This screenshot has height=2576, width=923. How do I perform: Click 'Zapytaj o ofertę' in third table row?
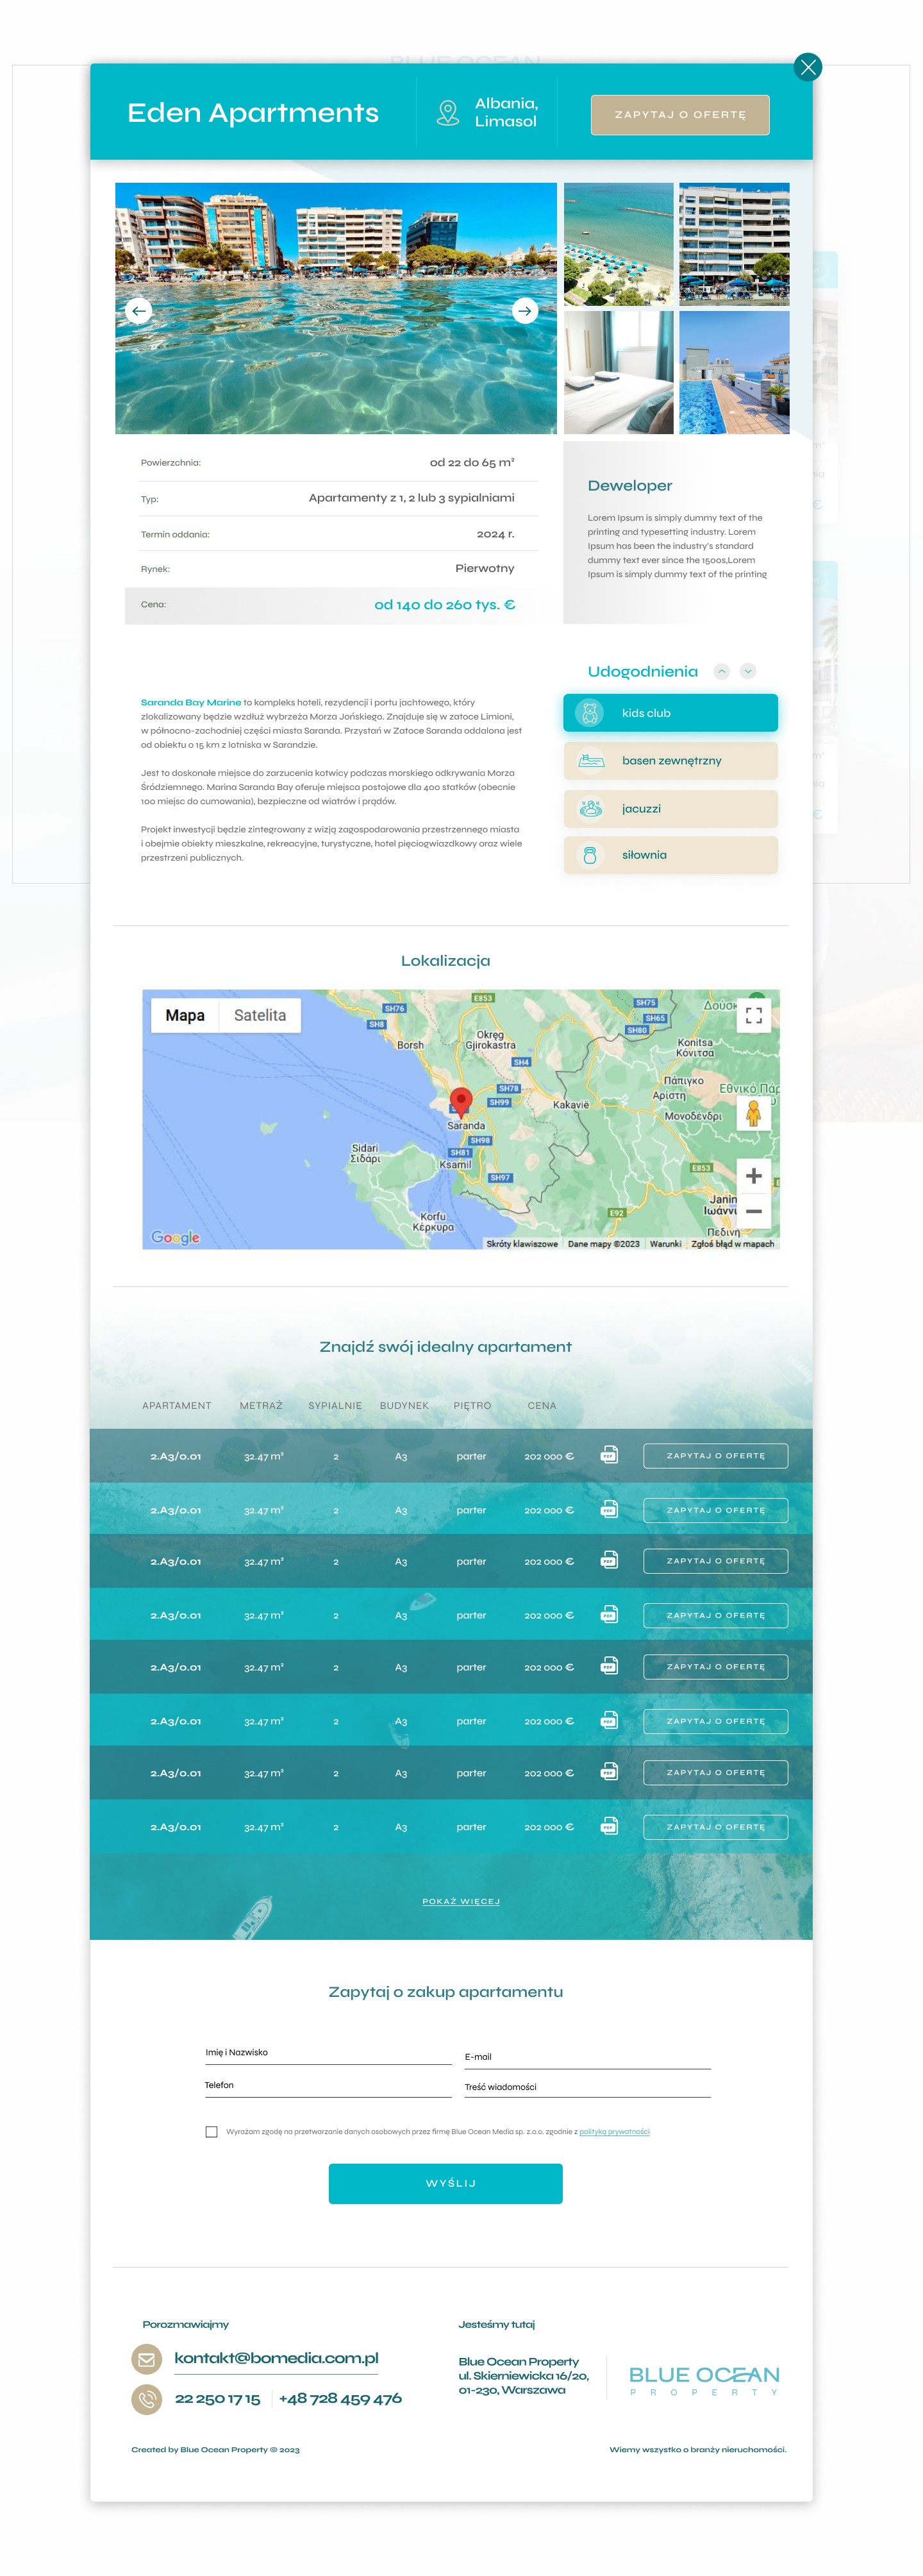[715, 1561]
